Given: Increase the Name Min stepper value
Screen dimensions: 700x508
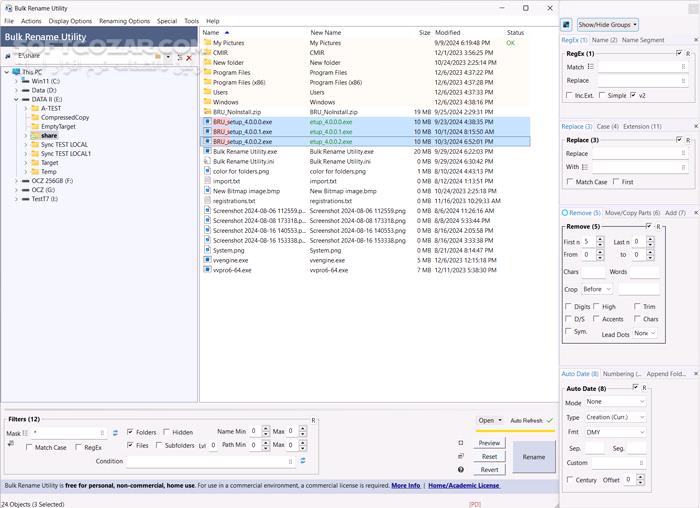Looking at the screenshot, I should (266, 429).
